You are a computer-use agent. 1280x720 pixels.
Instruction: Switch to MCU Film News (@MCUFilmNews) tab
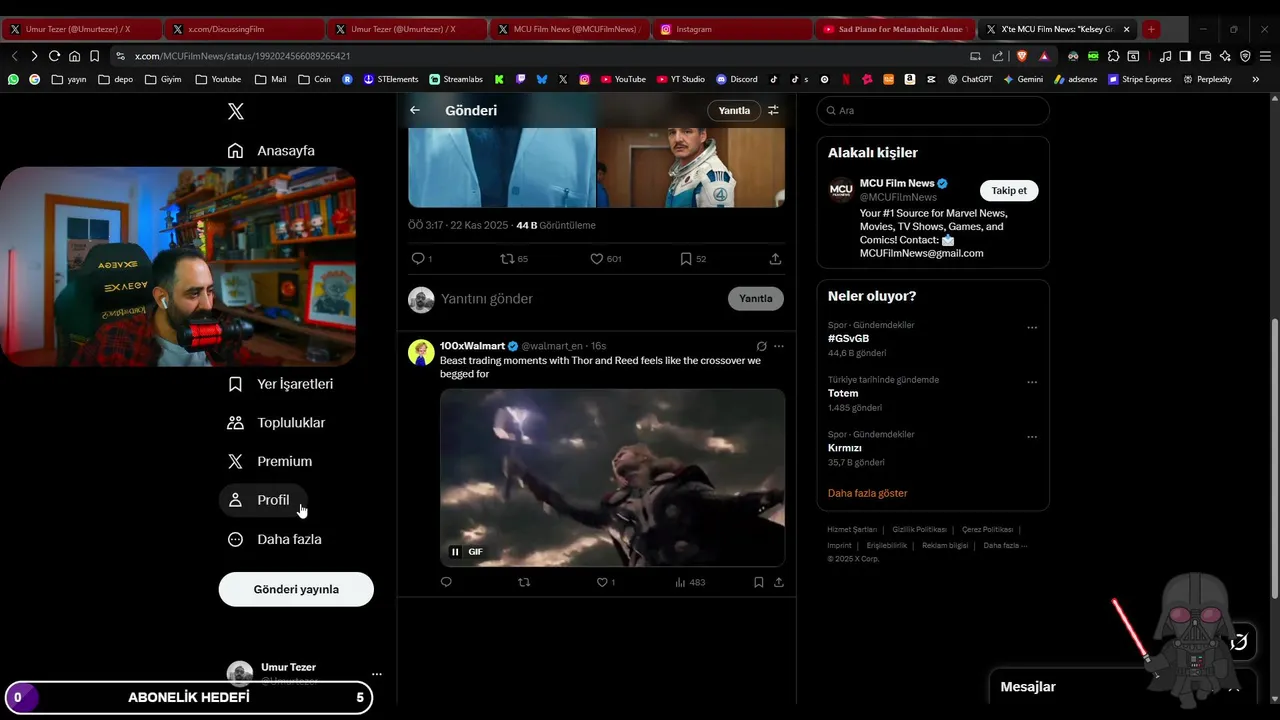click(570, 29)
